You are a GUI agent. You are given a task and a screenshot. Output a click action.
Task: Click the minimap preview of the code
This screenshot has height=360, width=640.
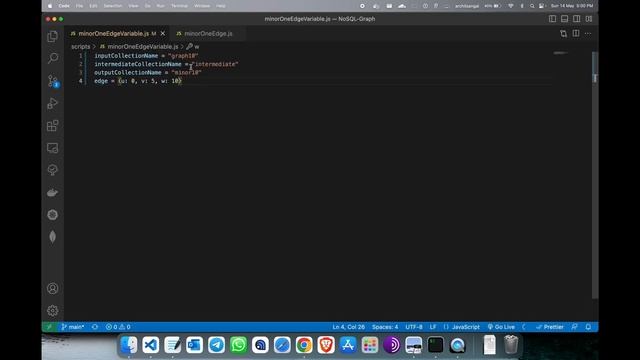point(560,53)
